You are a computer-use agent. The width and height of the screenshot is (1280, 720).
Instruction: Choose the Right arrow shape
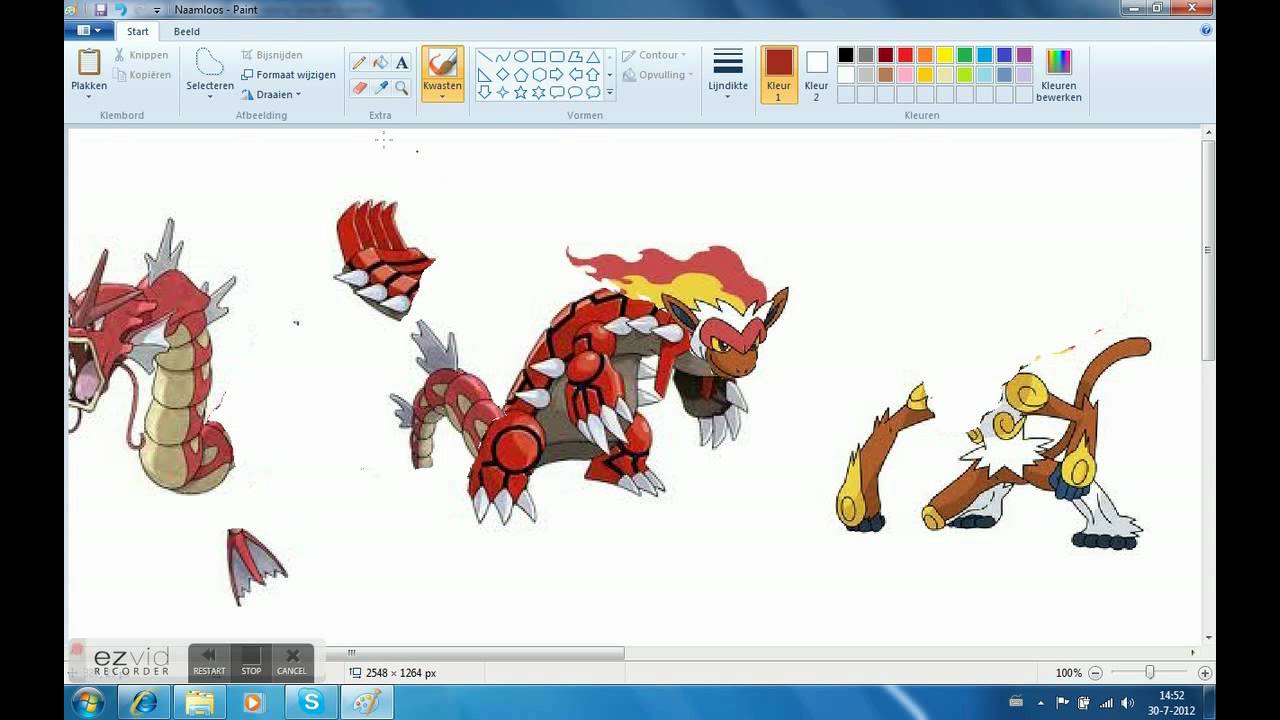pyautogui.click(x=557, y=75)
